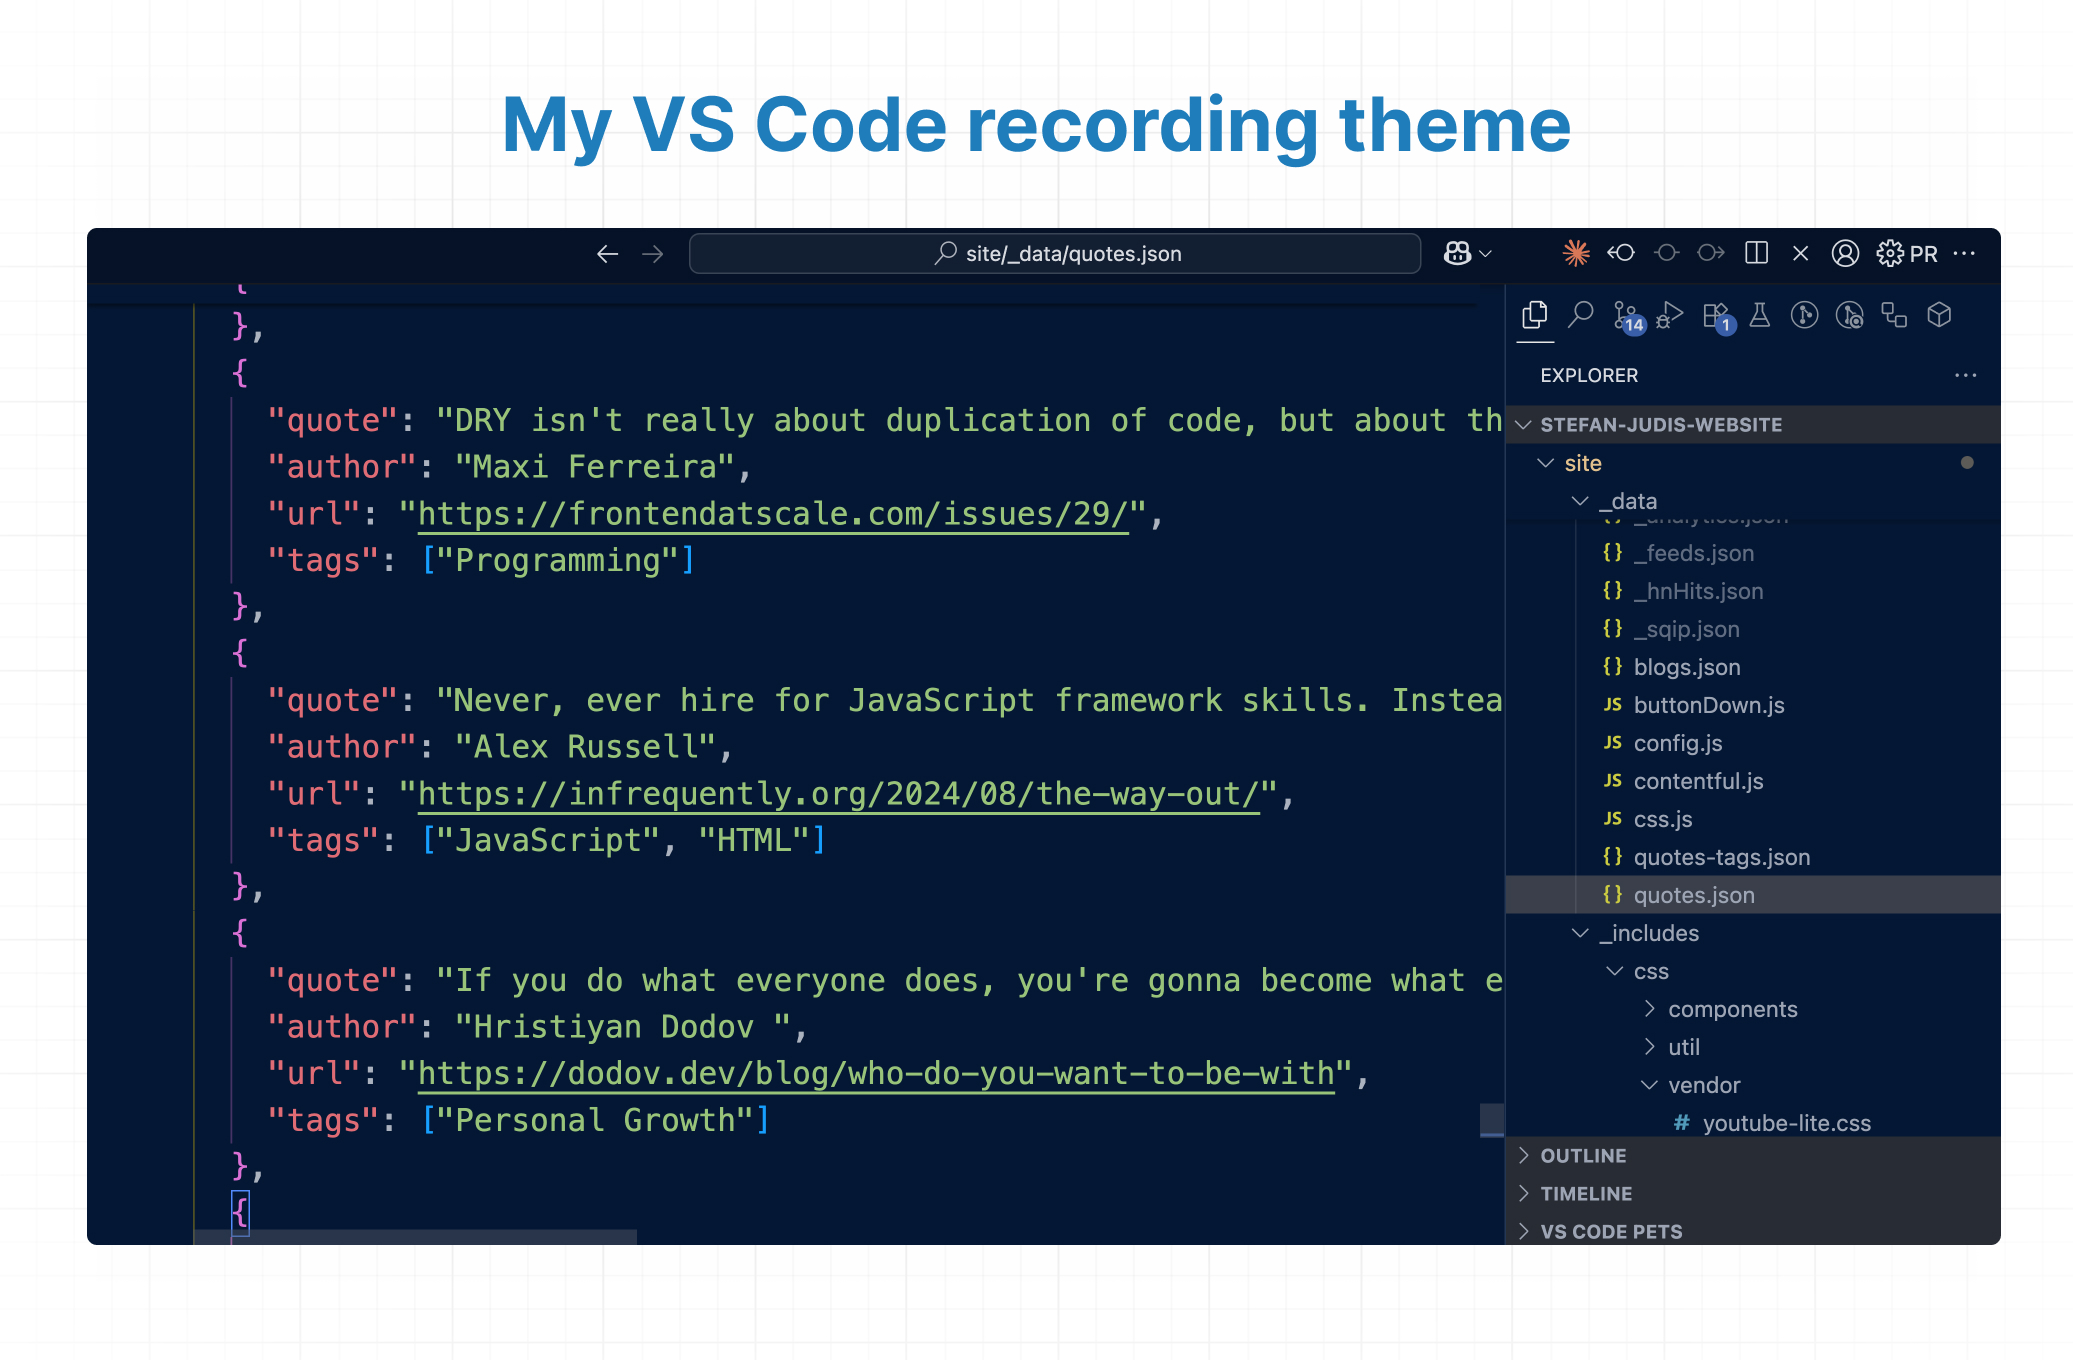This screenshot has height=1360, width=2073.
Task: Close the editor with X icon
Action: (x=1801, y=254)
